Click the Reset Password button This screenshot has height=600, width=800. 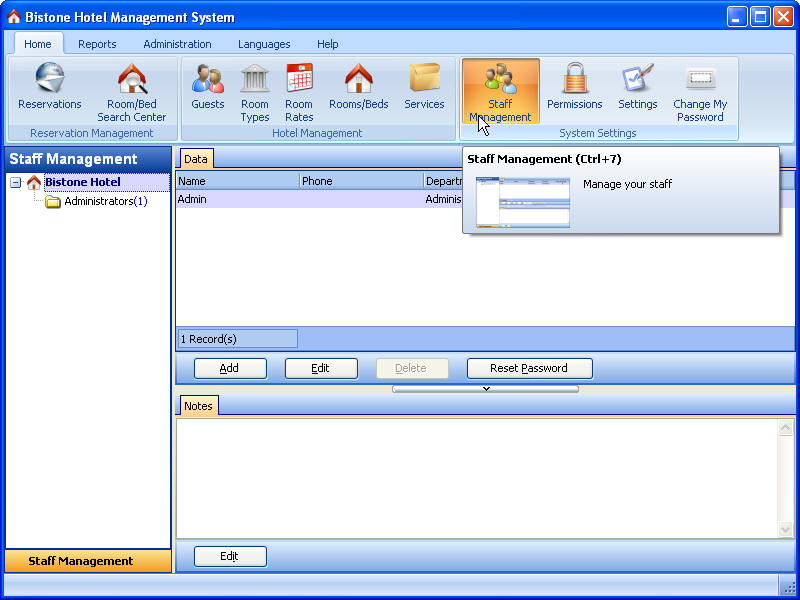click(529, 368)
